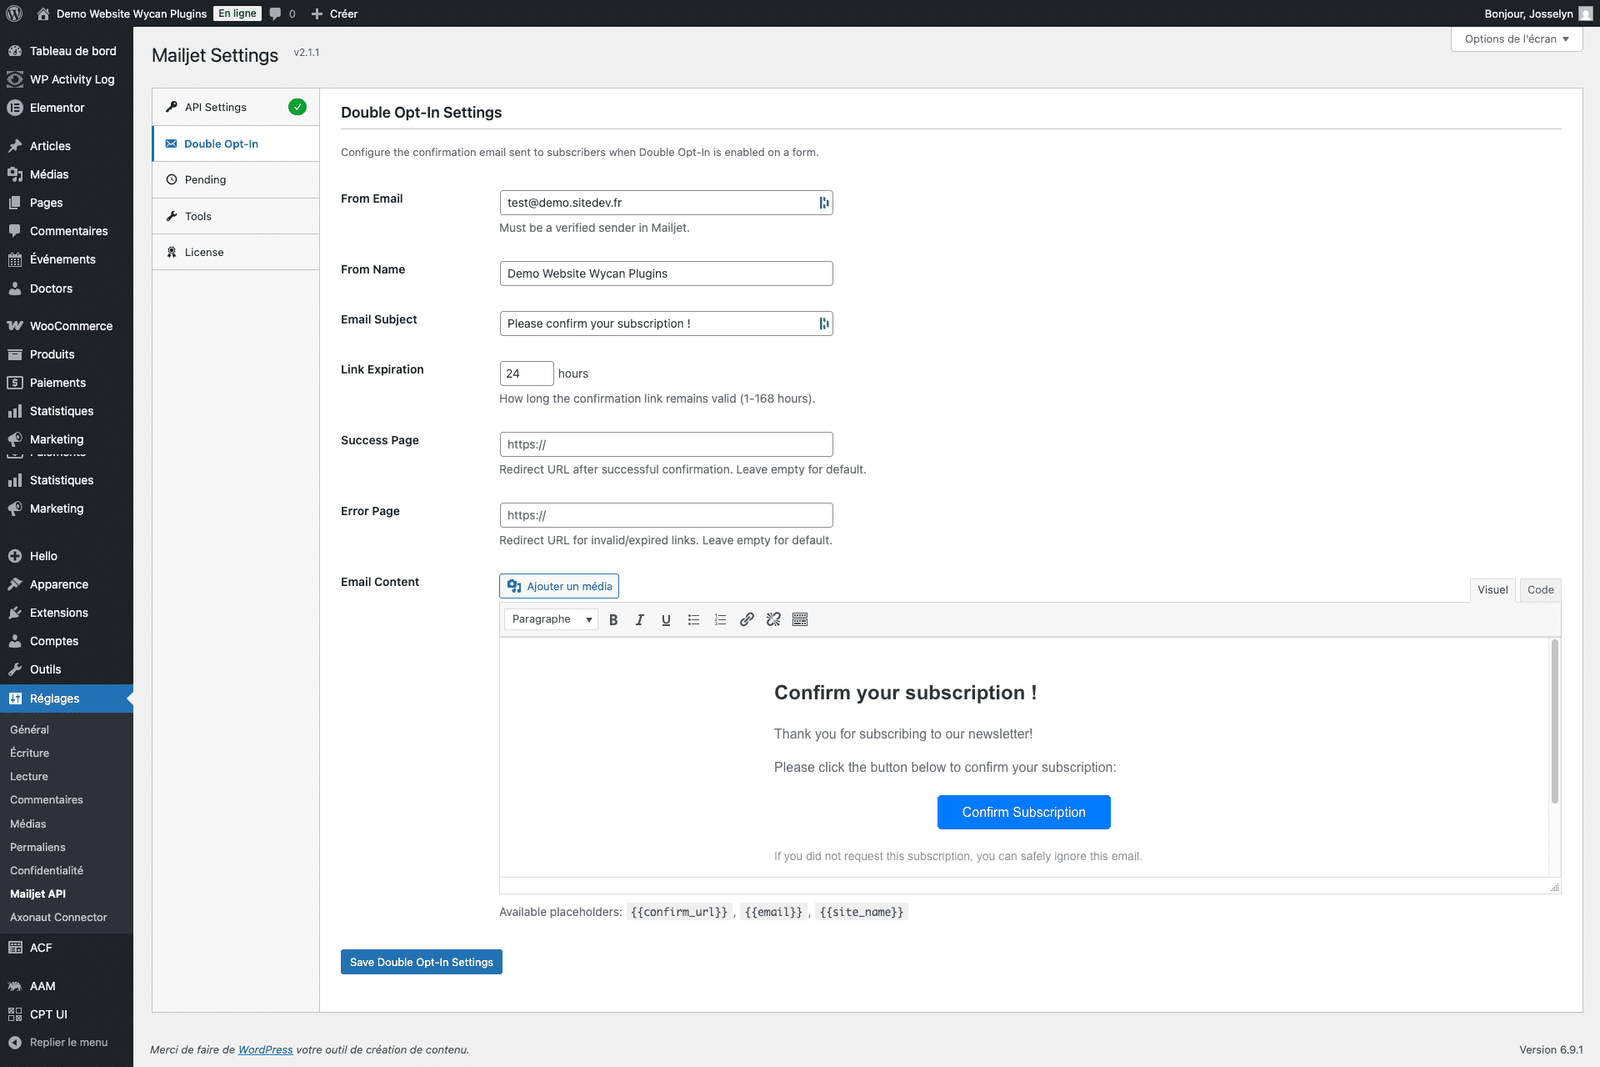Open the Paragraphe style dropdown
Screen dimensions: 1600x1067
point(550,619)
